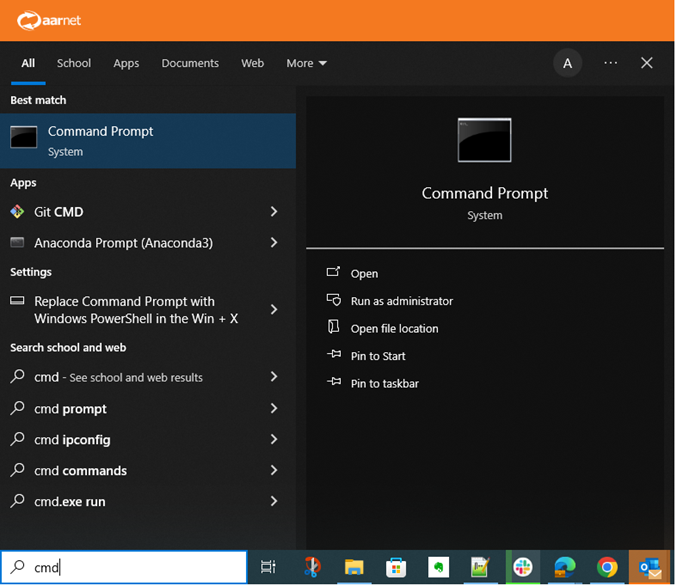The width and height of the screenshot is (677, 586).
Task: Switch to Slack in the taskbar
Action: 522,567
